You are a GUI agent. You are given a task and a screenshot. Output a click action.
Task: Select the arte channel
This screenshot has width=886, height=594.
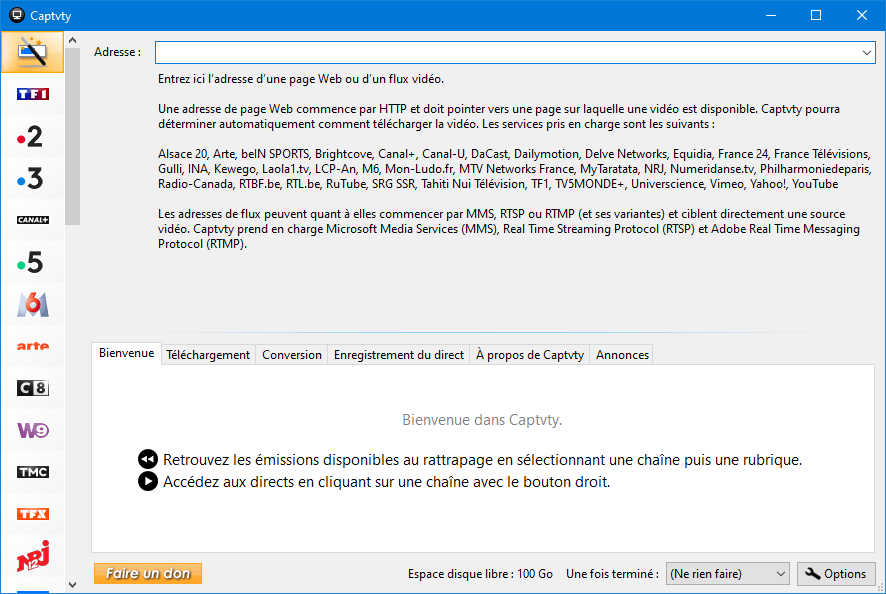tap(32, 346)
